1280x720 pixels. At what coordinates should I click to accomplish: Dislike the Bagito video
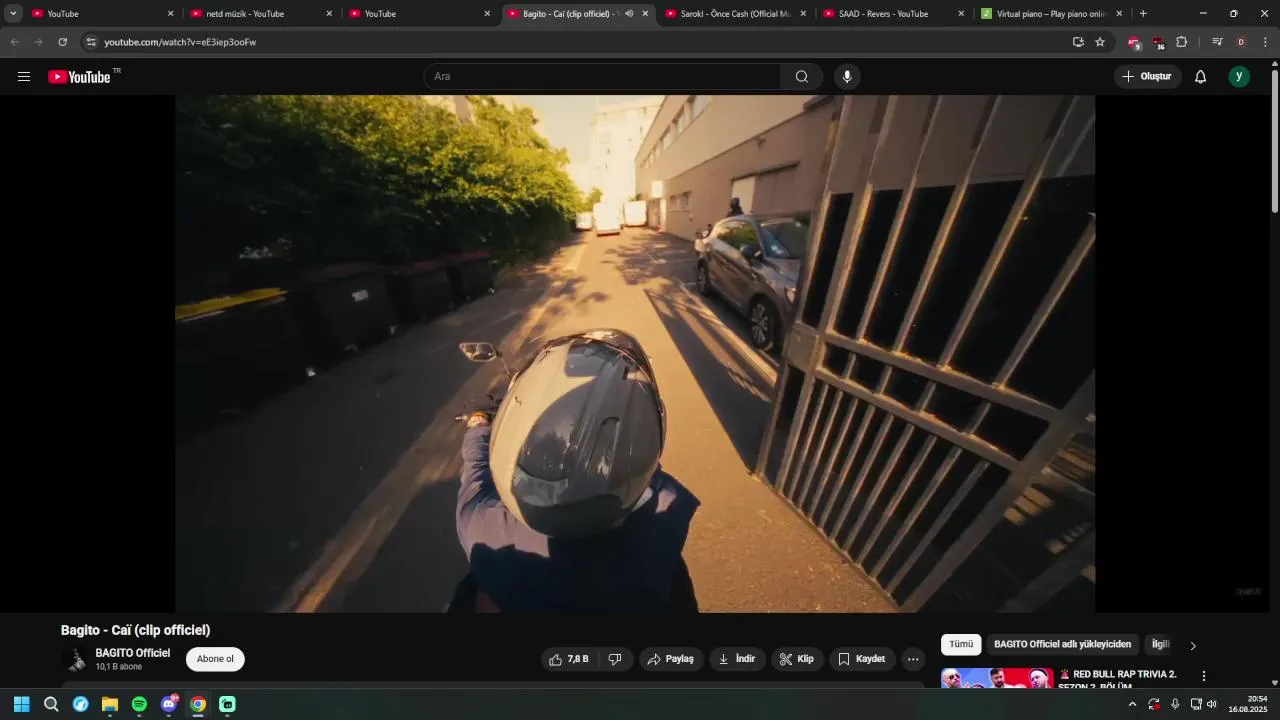(615, 659)
